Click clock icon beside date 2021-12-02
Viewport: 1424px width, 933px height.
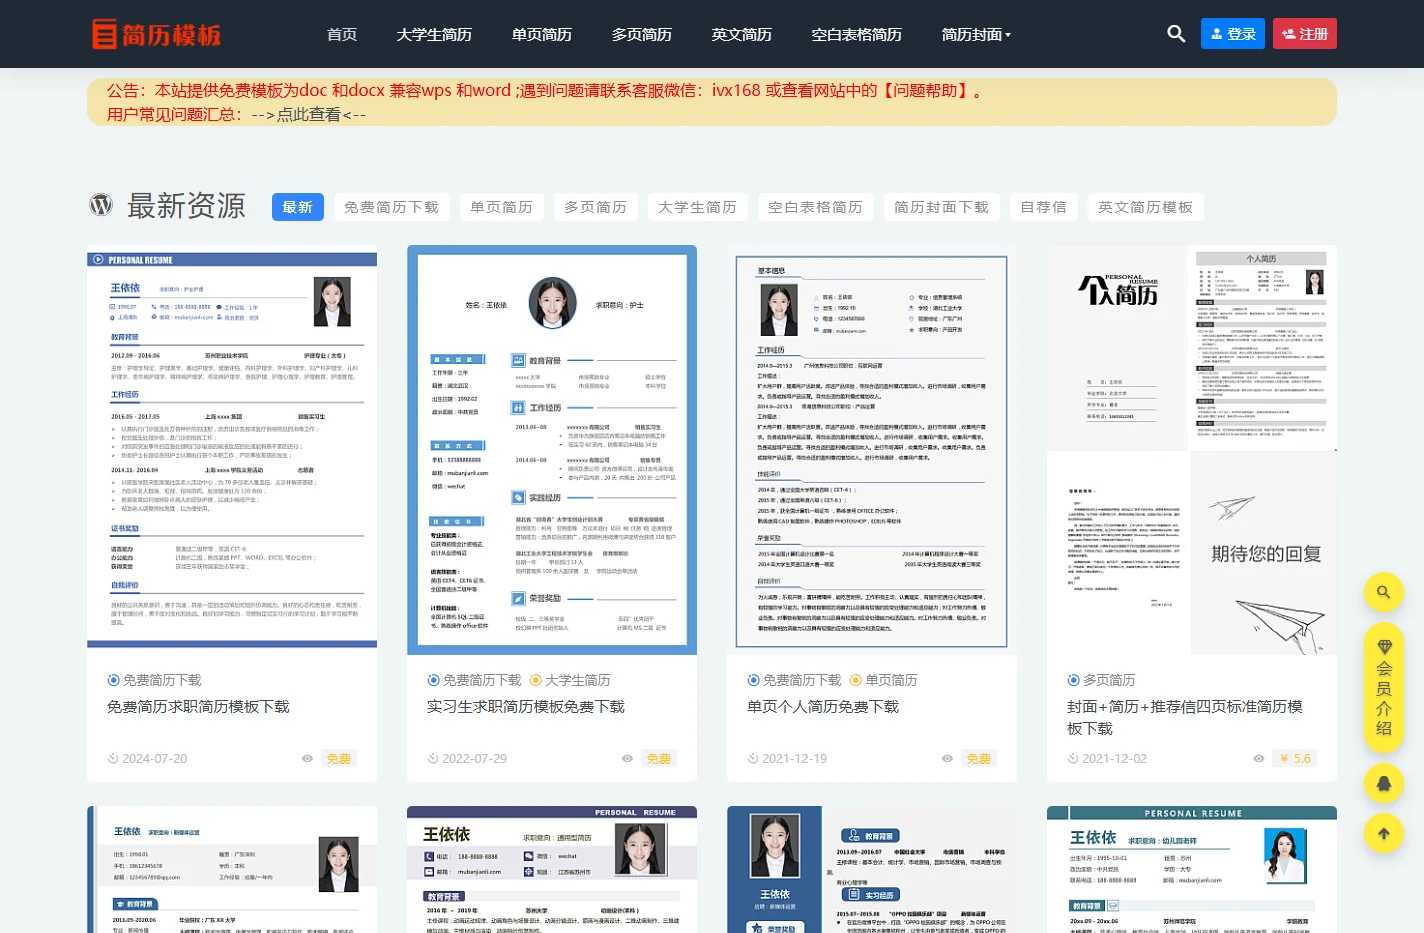click(1073, 759)
